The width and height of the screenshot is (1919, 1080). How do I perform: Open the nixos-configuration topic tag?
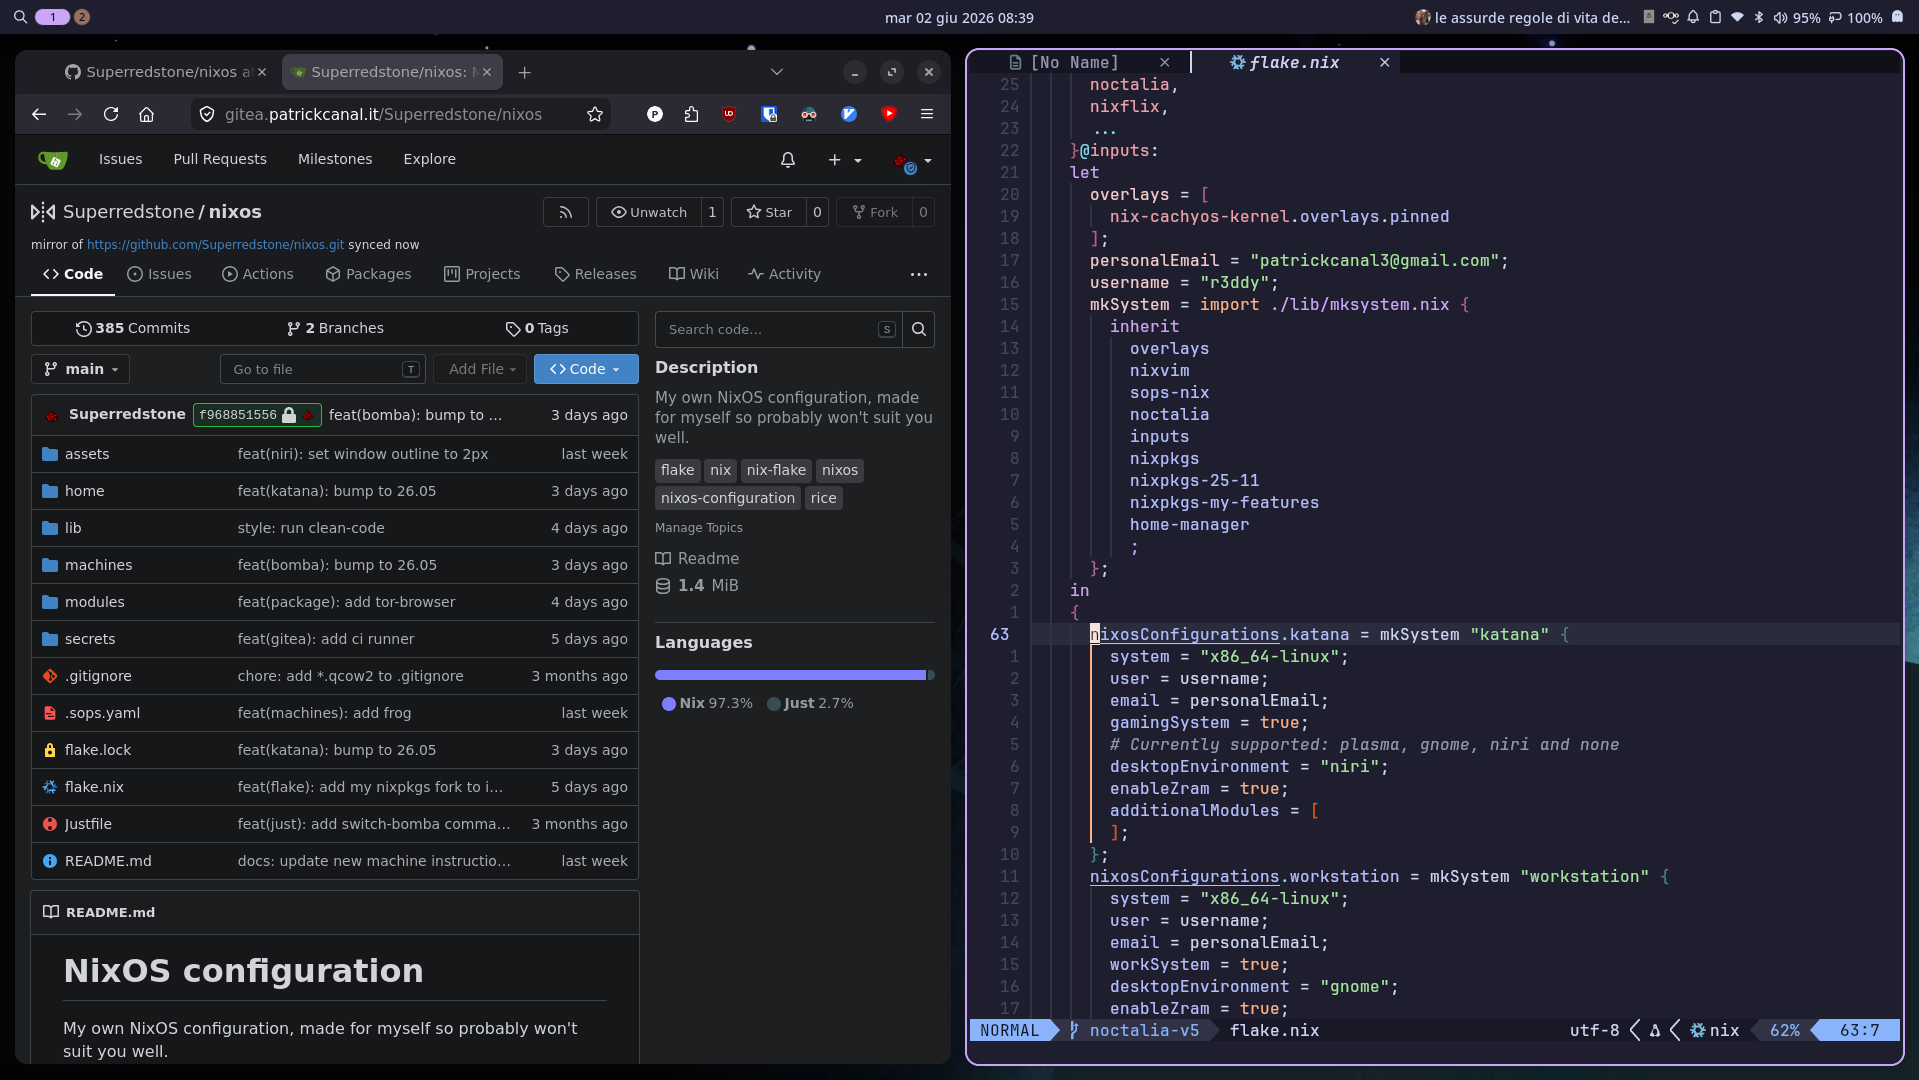tap(728, 498)
